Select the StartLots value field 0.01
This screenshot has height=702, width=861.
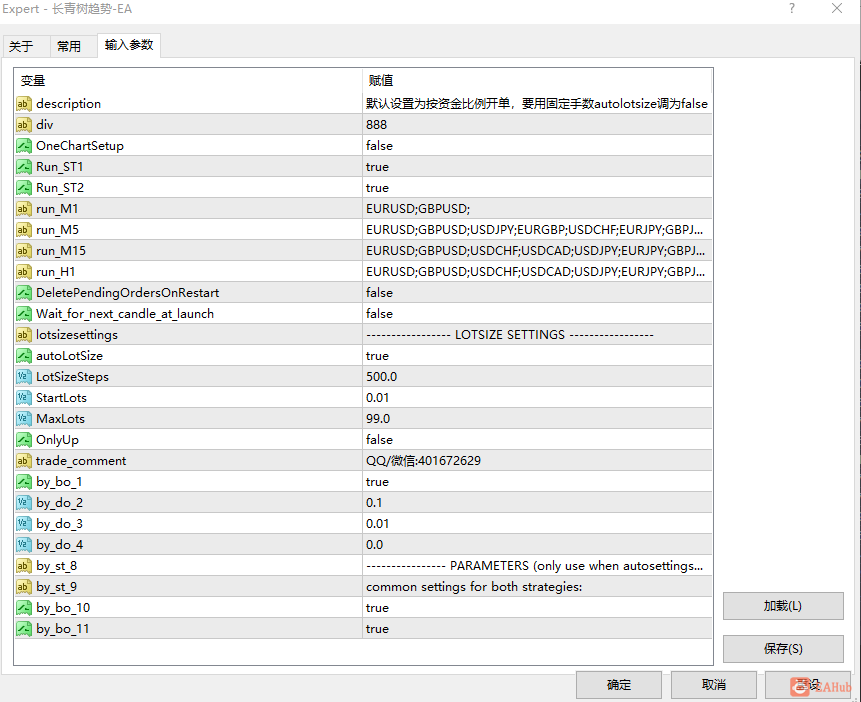coord(537,398)
